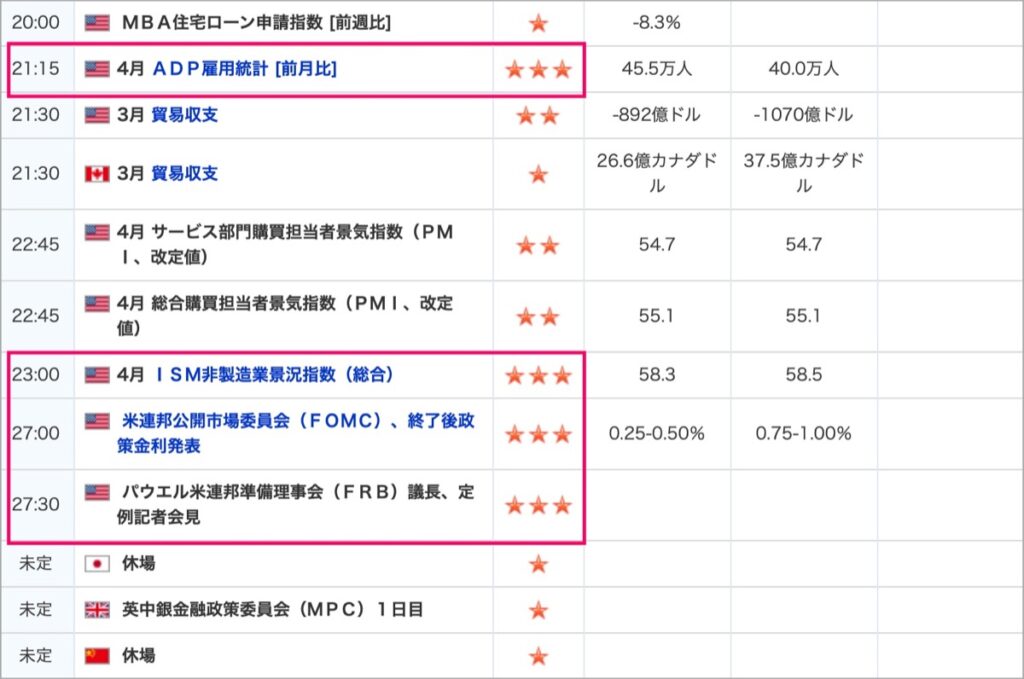Click the China flag beside 休場
Image resolution: width=1024 pixels, height=679 pixels.
(97, 655)
